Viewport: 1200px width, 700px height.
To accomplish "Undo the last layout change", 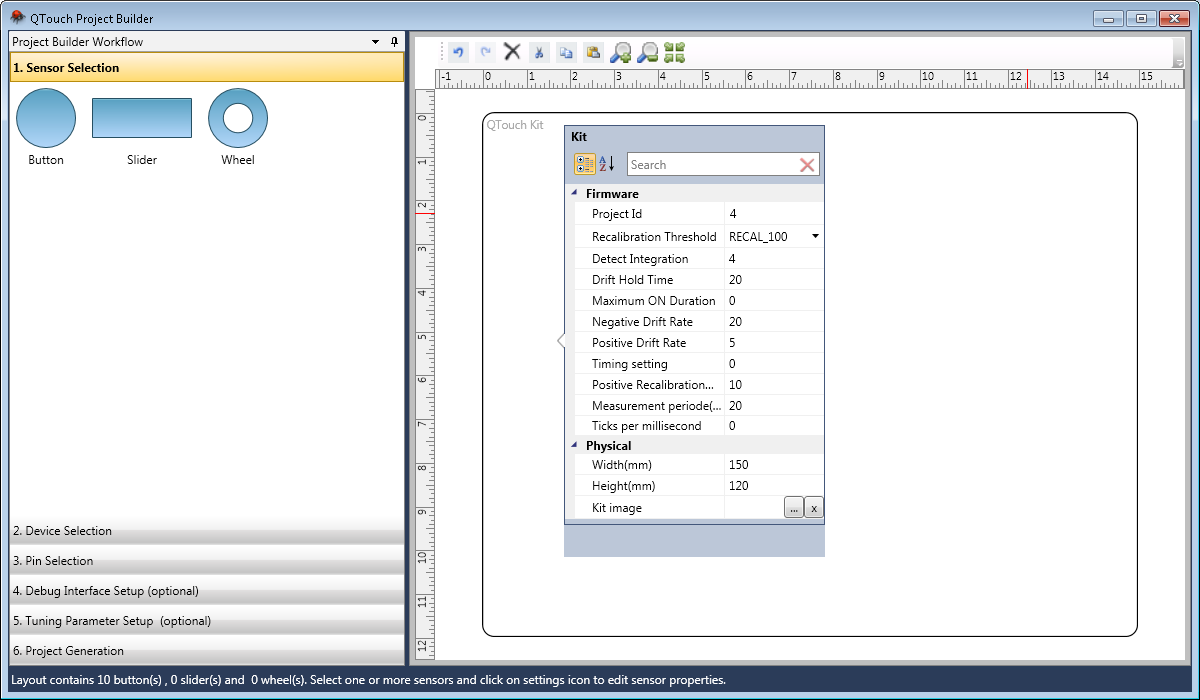I will pyautogui.click(x=459, y=52).
